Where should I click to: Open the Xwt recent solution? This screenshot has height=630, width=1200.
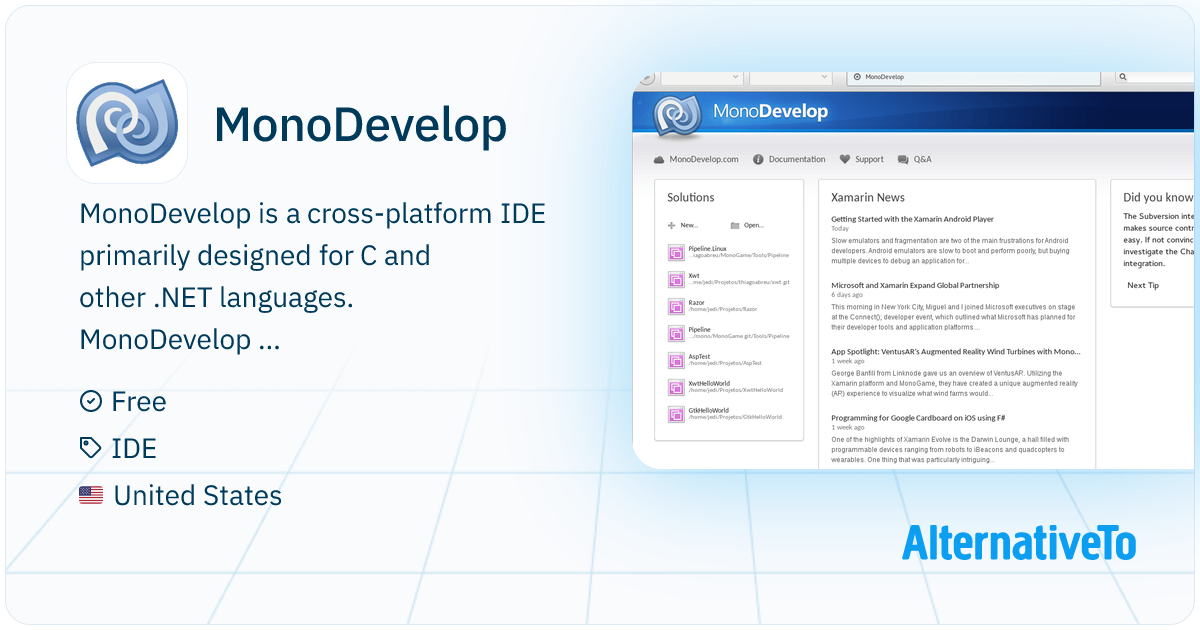(729, 279)
